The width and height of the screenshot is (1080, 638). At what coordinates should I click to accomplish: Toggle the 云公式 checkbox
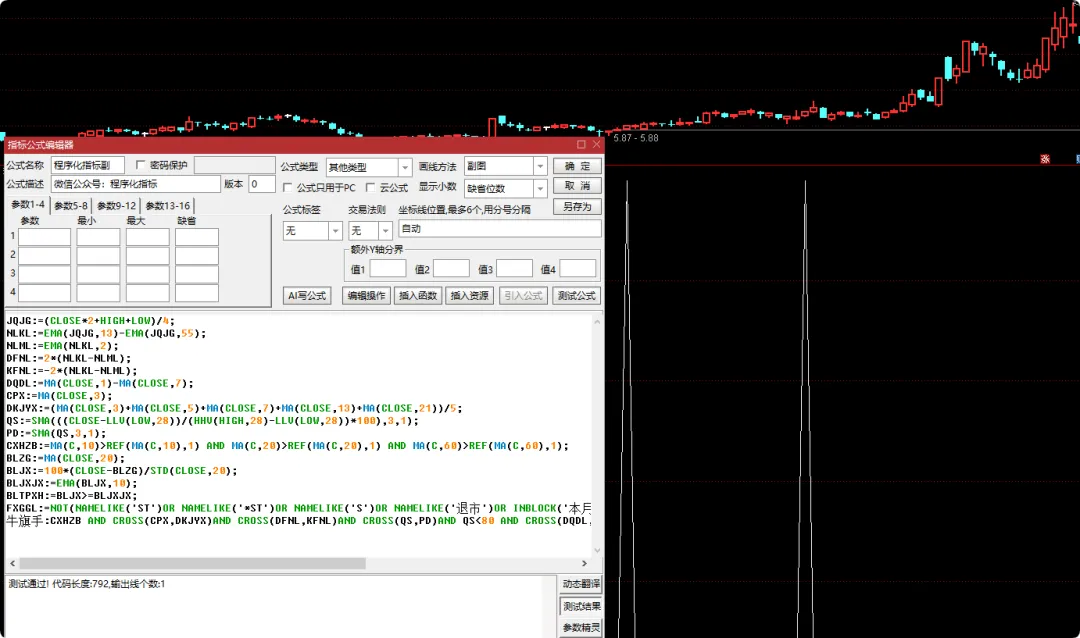tap(371, 187)
